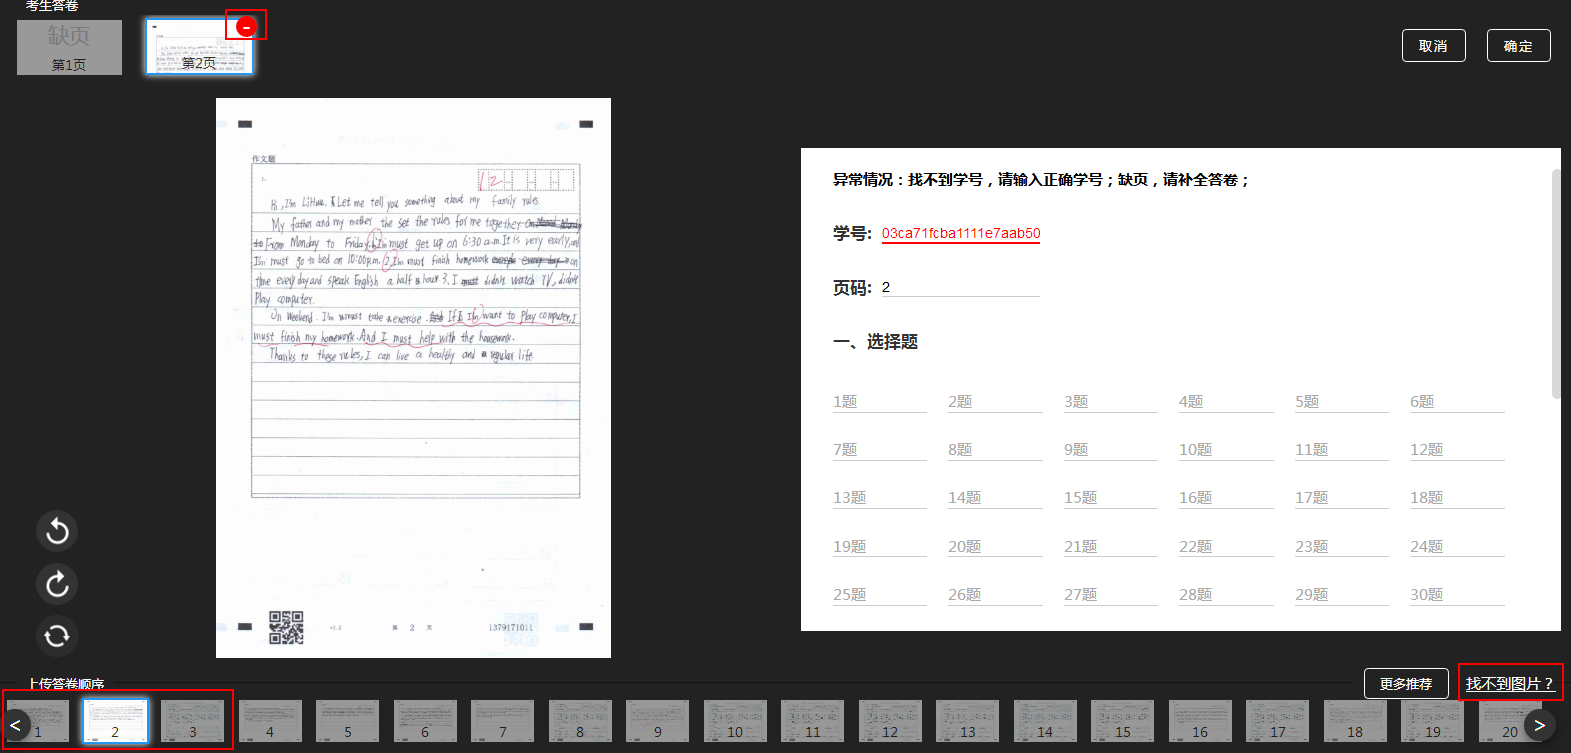Rotate the answer sheet counterclockwise
Viewport: 1571px width, 753px height.
pos(57,531)
